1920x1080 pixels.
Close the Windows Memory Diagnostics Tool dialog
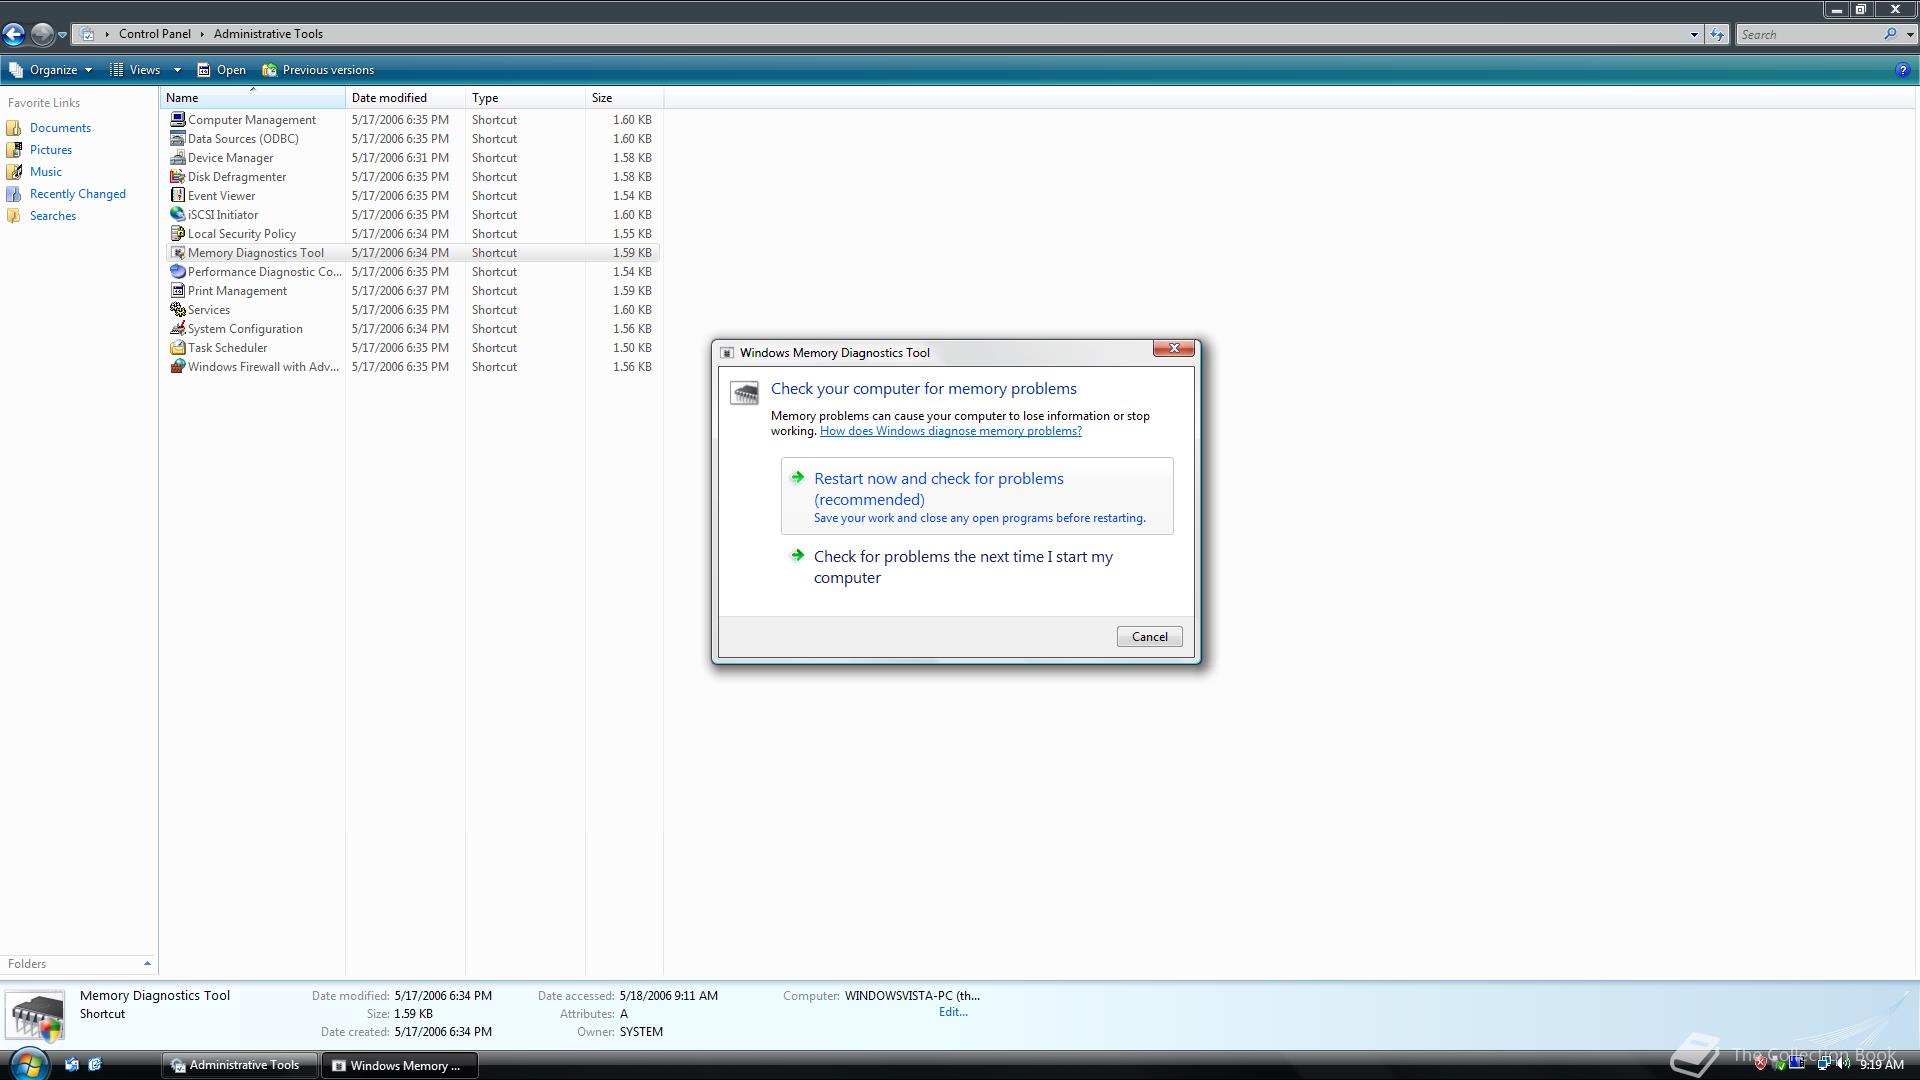1173,348
